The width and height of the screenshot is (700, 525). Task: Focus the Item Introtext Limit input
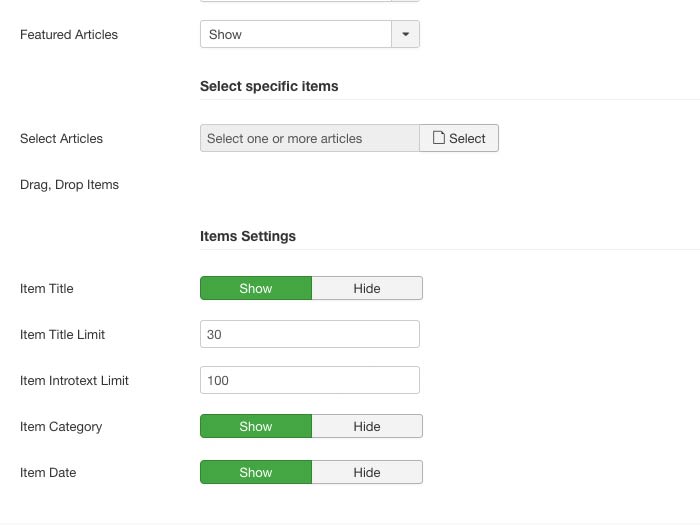309,380
